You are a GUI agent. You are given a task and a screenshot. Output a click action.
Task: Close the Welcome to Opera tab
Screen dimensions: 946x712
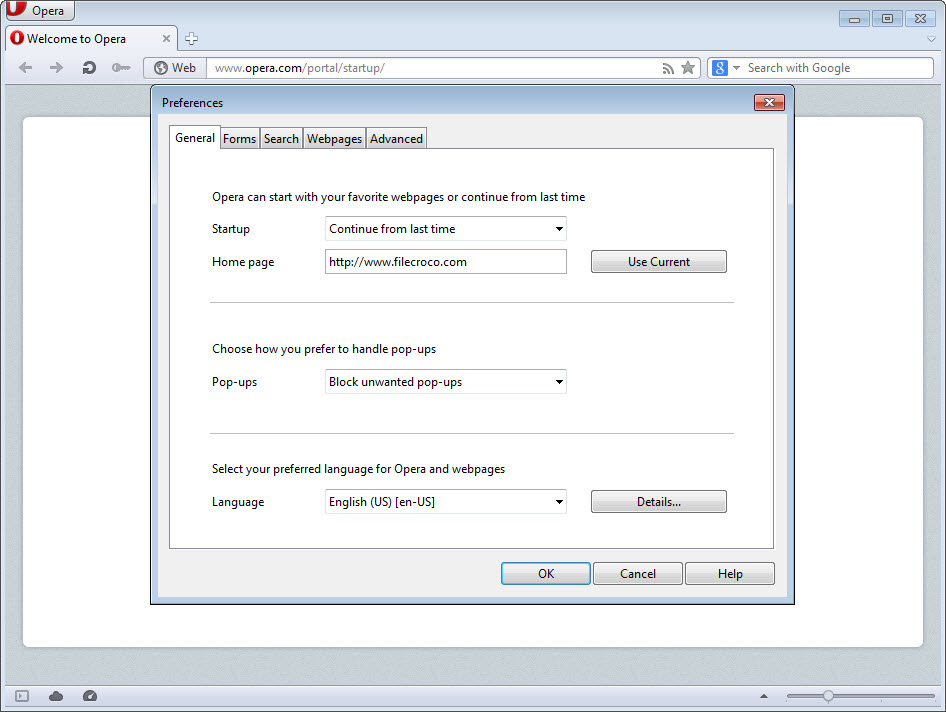coord(166,39)
